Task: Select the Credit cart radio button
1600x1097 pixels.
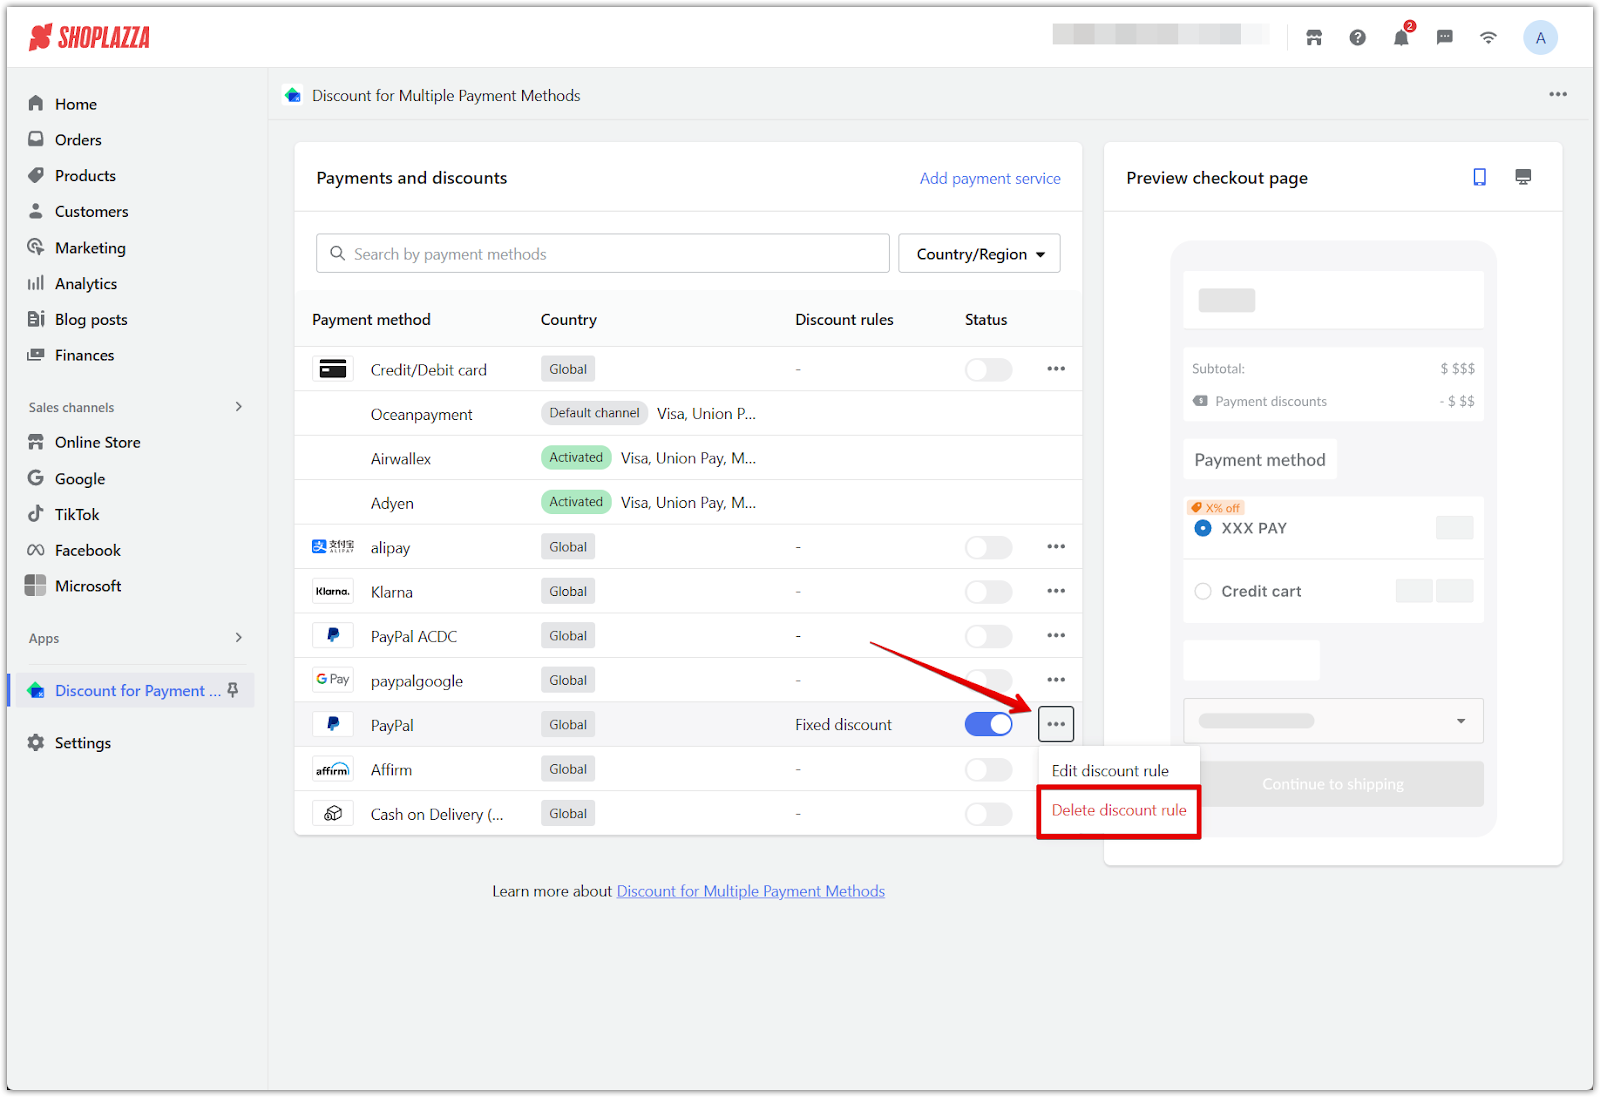Action: [x=1203, y=591]
